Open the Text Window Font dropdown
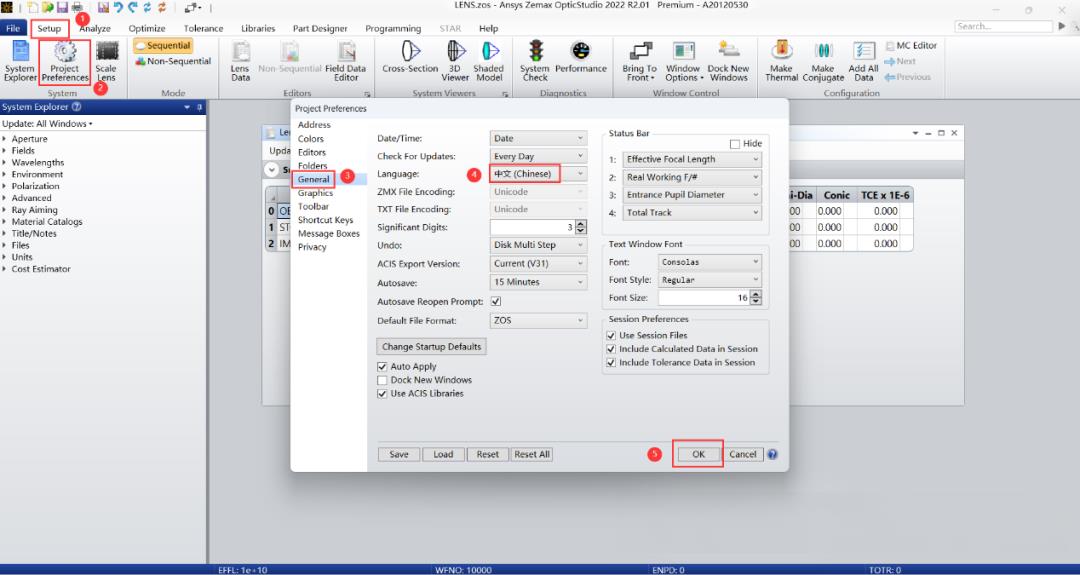The image size is (1080, 575). (709, 262)
